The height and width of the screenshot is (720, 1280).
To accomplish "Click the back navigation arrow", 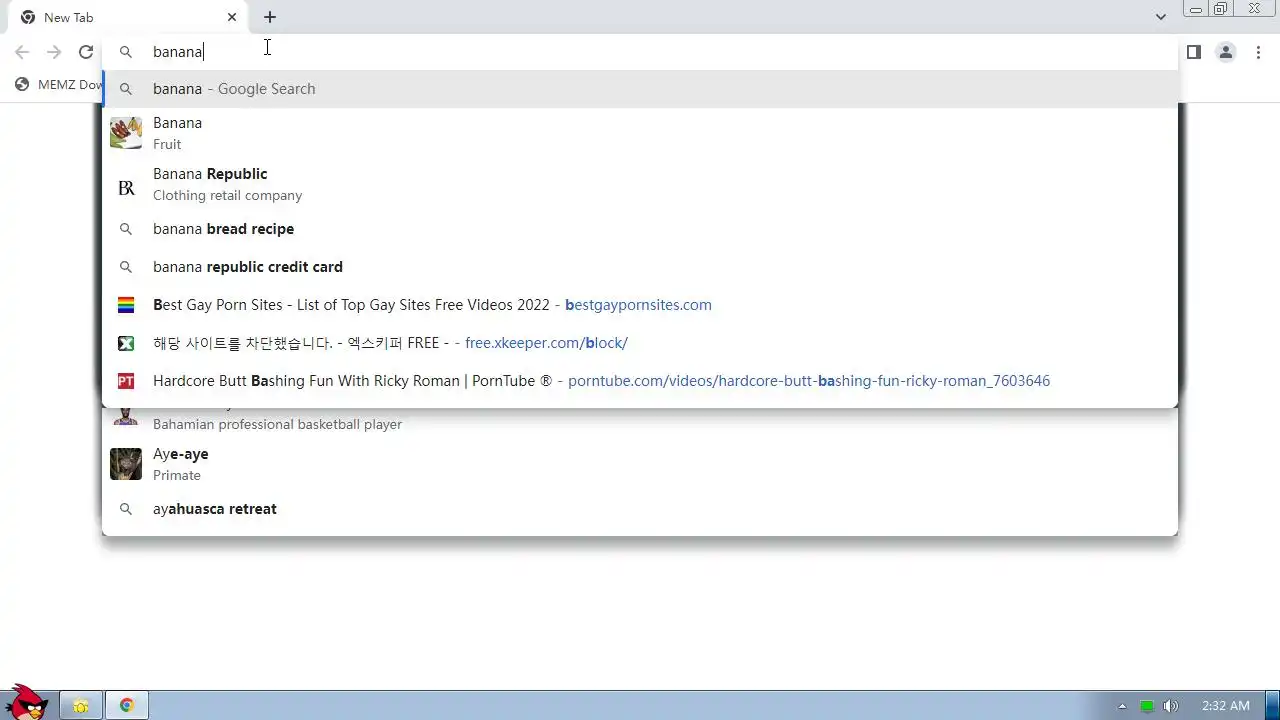I will (22, 52).
